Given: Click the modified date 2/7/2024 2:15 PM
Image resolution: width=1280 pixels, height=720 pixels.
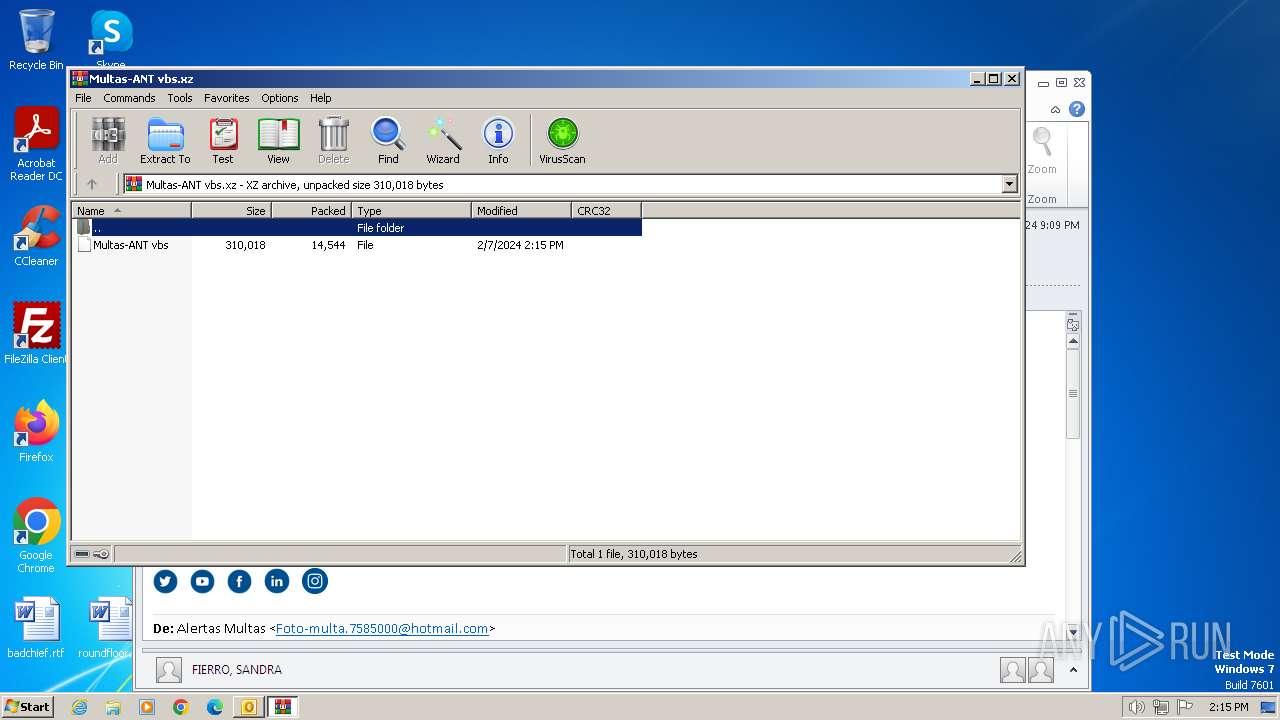Looking at the screenshot, I should click(520, 245).
